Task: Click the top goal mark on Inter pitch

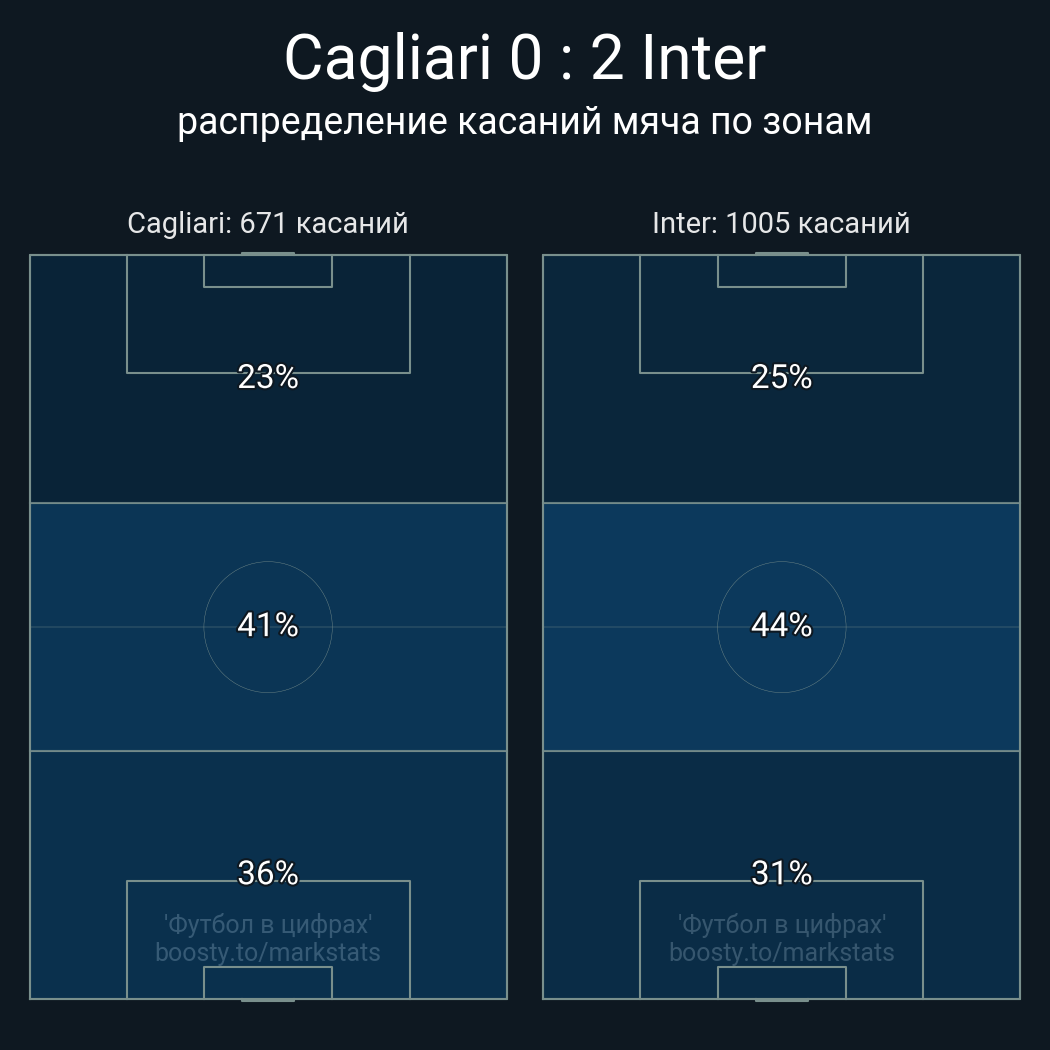Action: pyautogui.click(x=781, y=254)
